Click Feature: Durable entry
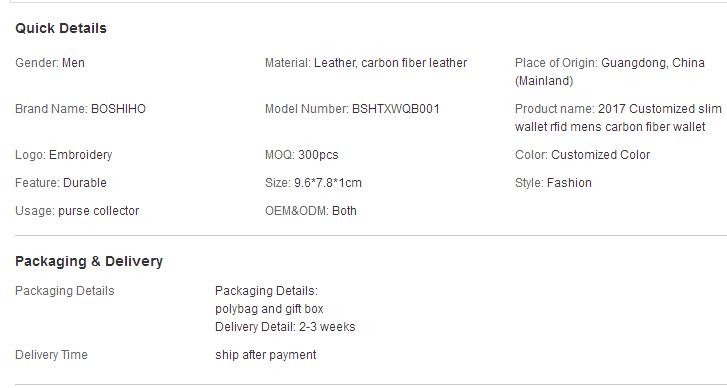This screenshot has width=727, height=388. pos(61,183)
